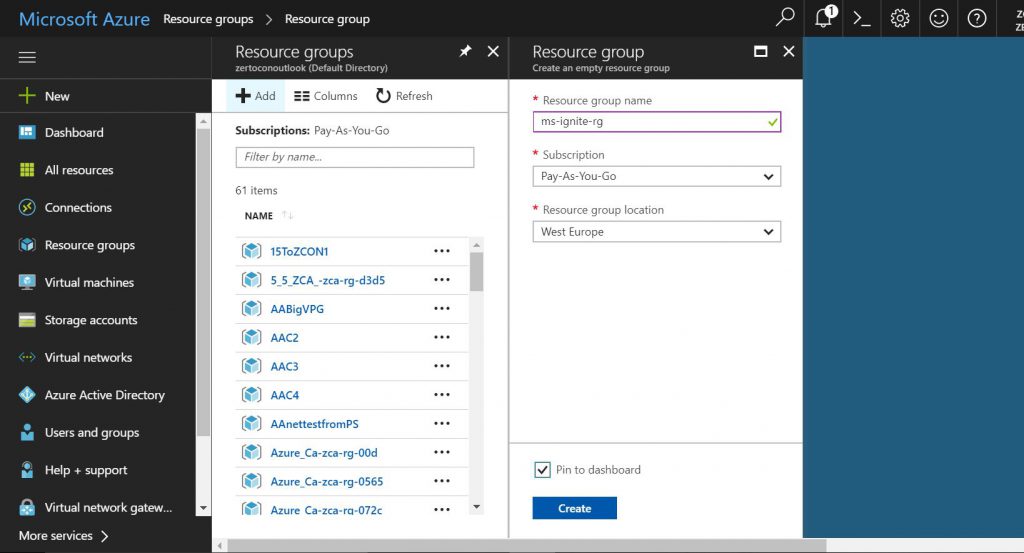This screenshot has width=1024, height=553.
Task: Click the Resource group name field
Action: click(x=656, y=121)
